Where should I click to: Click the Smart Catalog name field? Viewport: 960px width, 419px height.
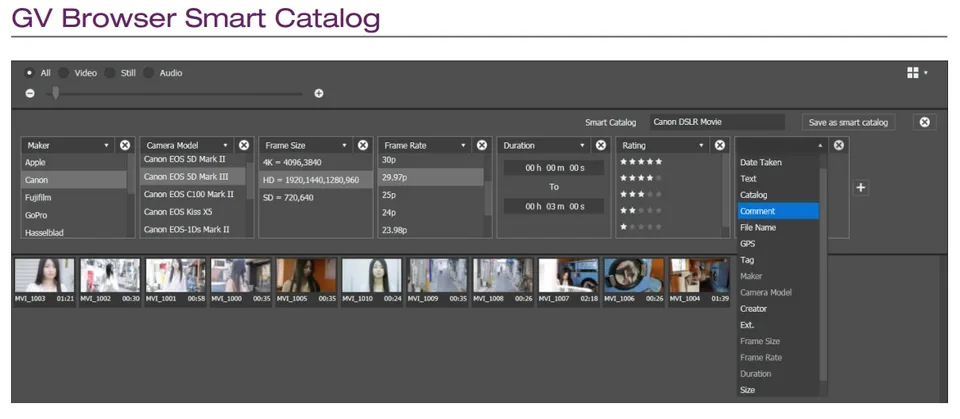[717, 122]
